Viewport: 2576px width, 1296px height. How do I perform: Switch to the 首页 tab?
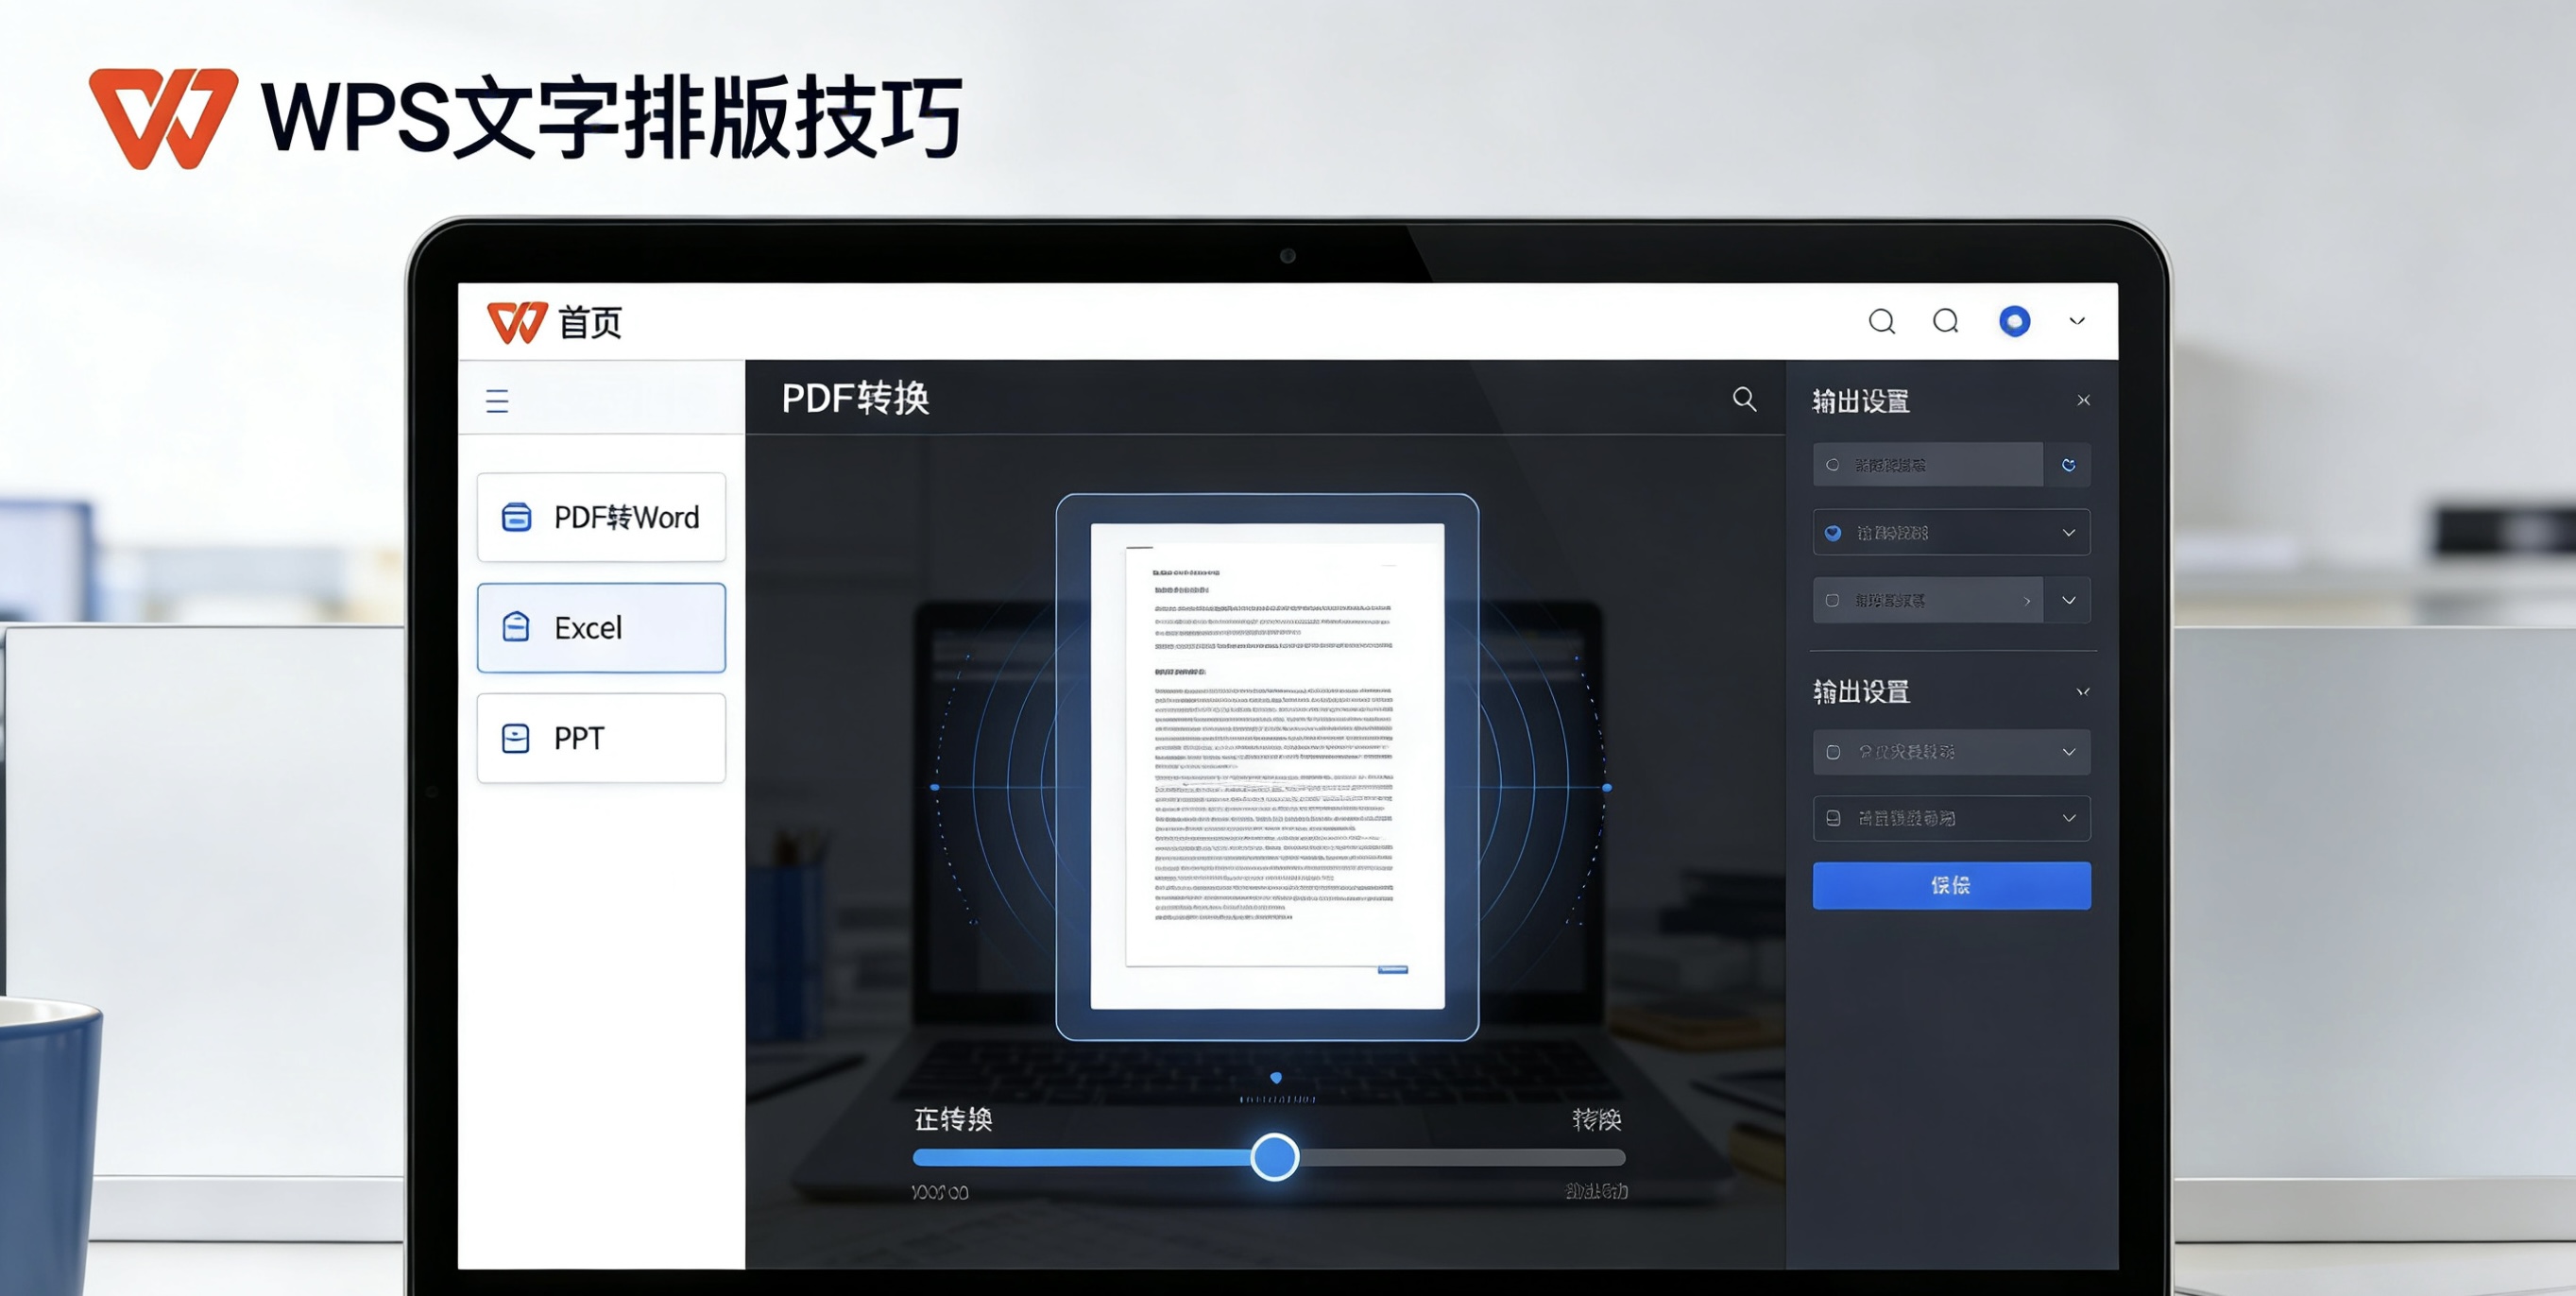coord(590,322)
